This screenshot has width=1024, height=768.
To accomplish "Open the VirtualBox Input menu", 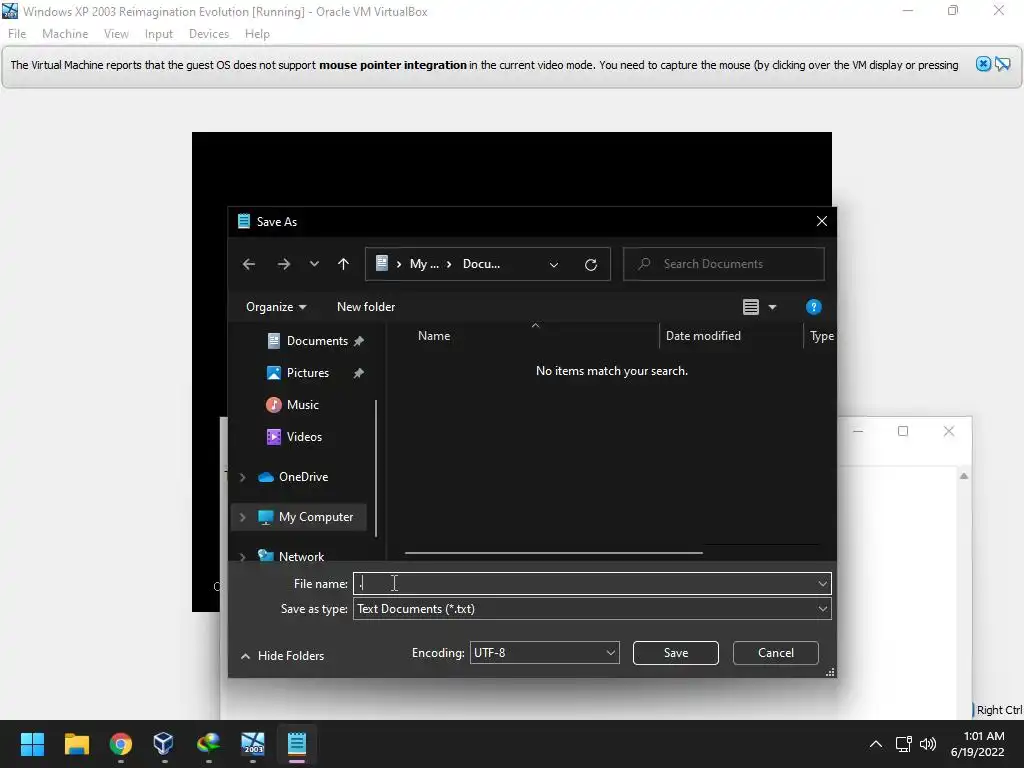I will pyautogui.click(x=159, y=33).
